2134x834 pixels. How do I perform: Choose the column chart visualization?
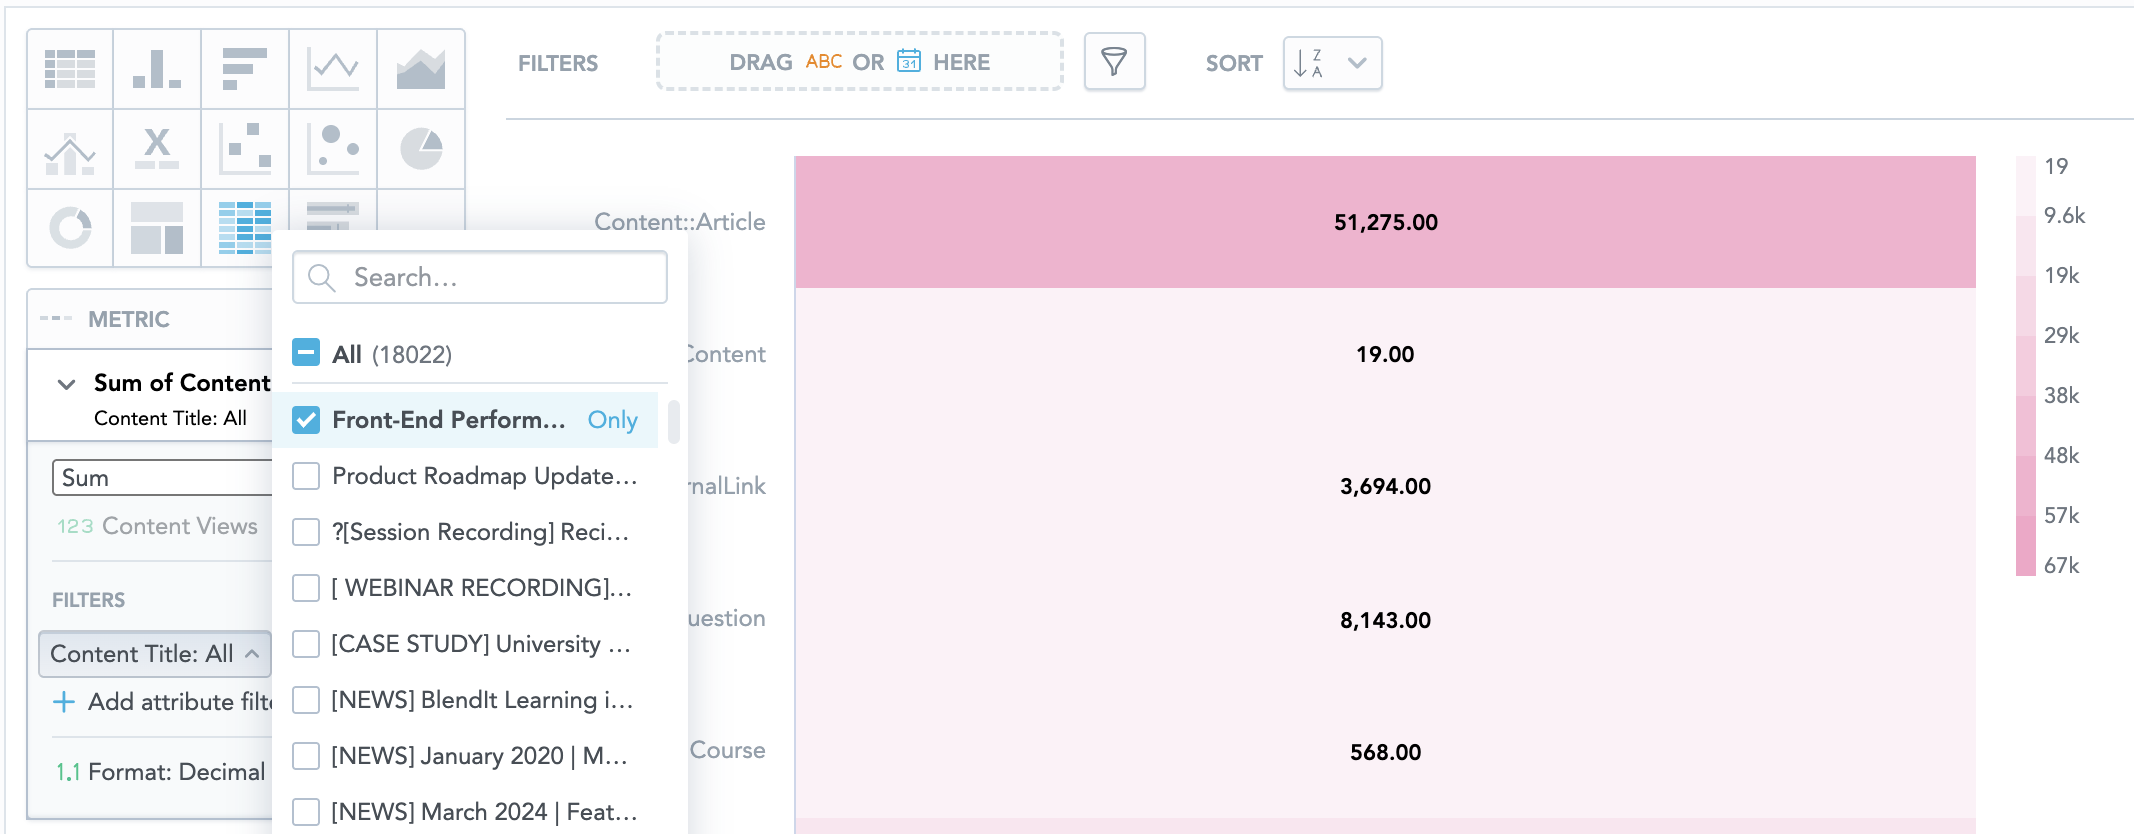point(157,69)
